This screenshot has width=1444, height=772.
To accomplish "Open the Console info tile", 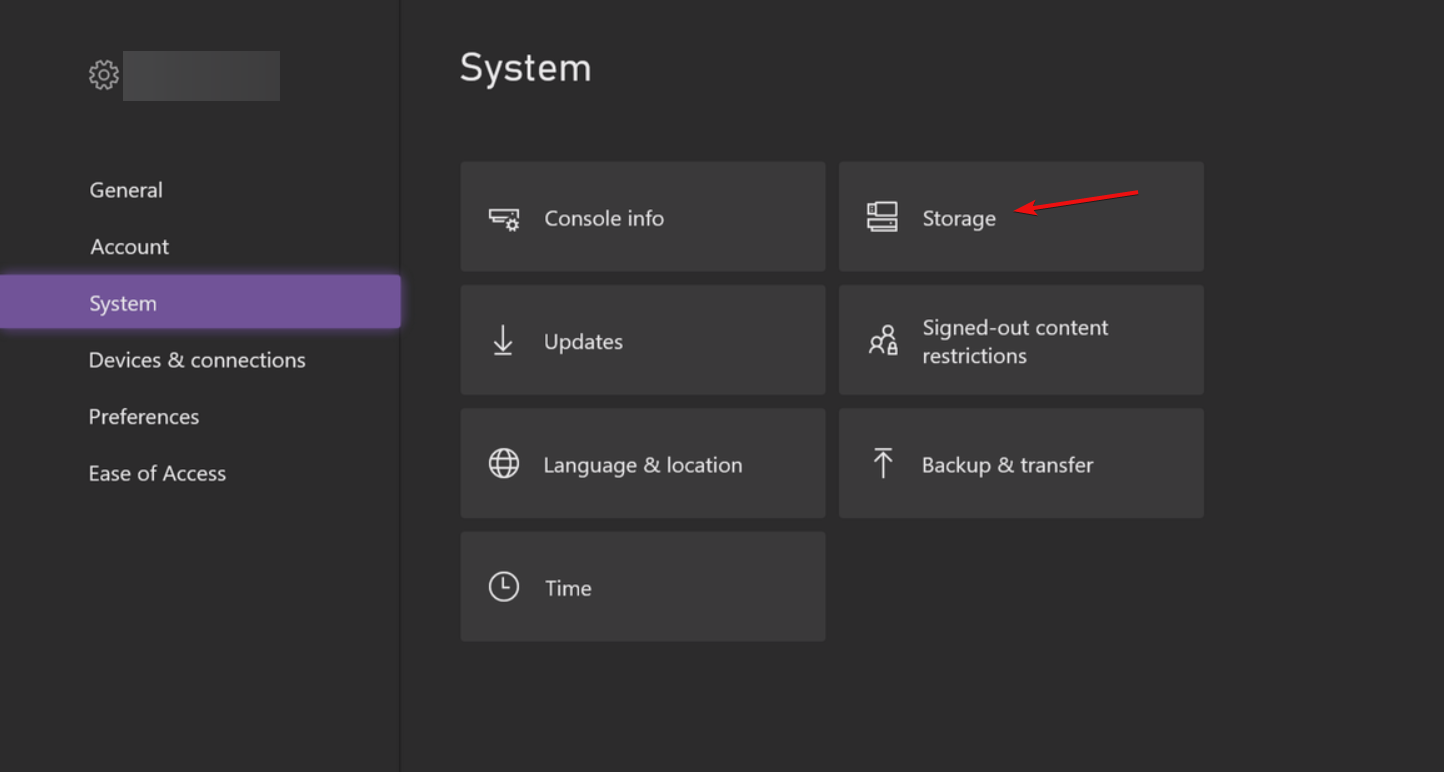I will (x=642, y=217).
